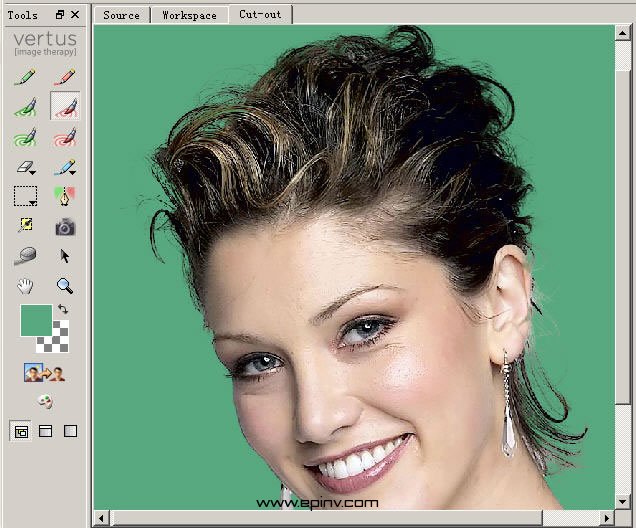The width and height of the screenshot is (636, 528).
Task: Toggle the first screen view mode button
Action: click(20, 432)
